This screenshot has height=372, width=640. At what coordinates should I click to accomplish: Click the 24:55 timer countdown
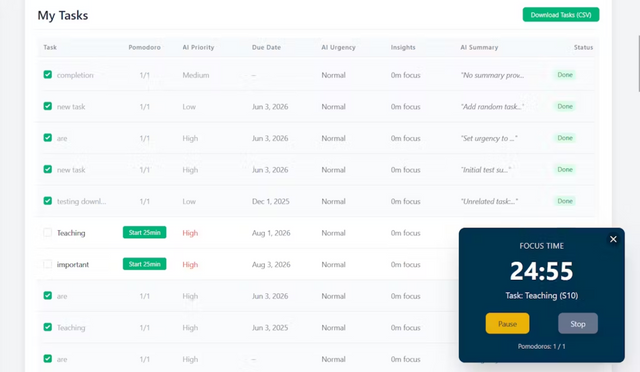(x=542, y=271)
